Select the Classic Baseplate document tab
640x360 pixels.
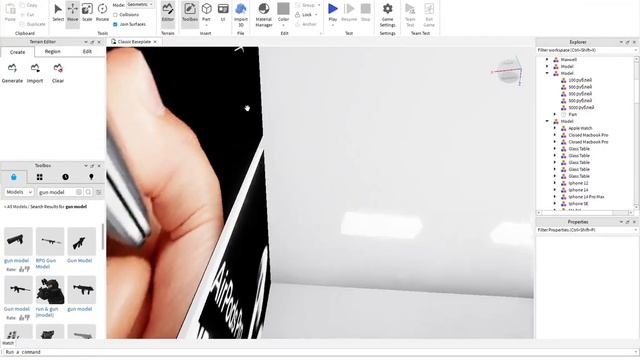tap(134, 42)
